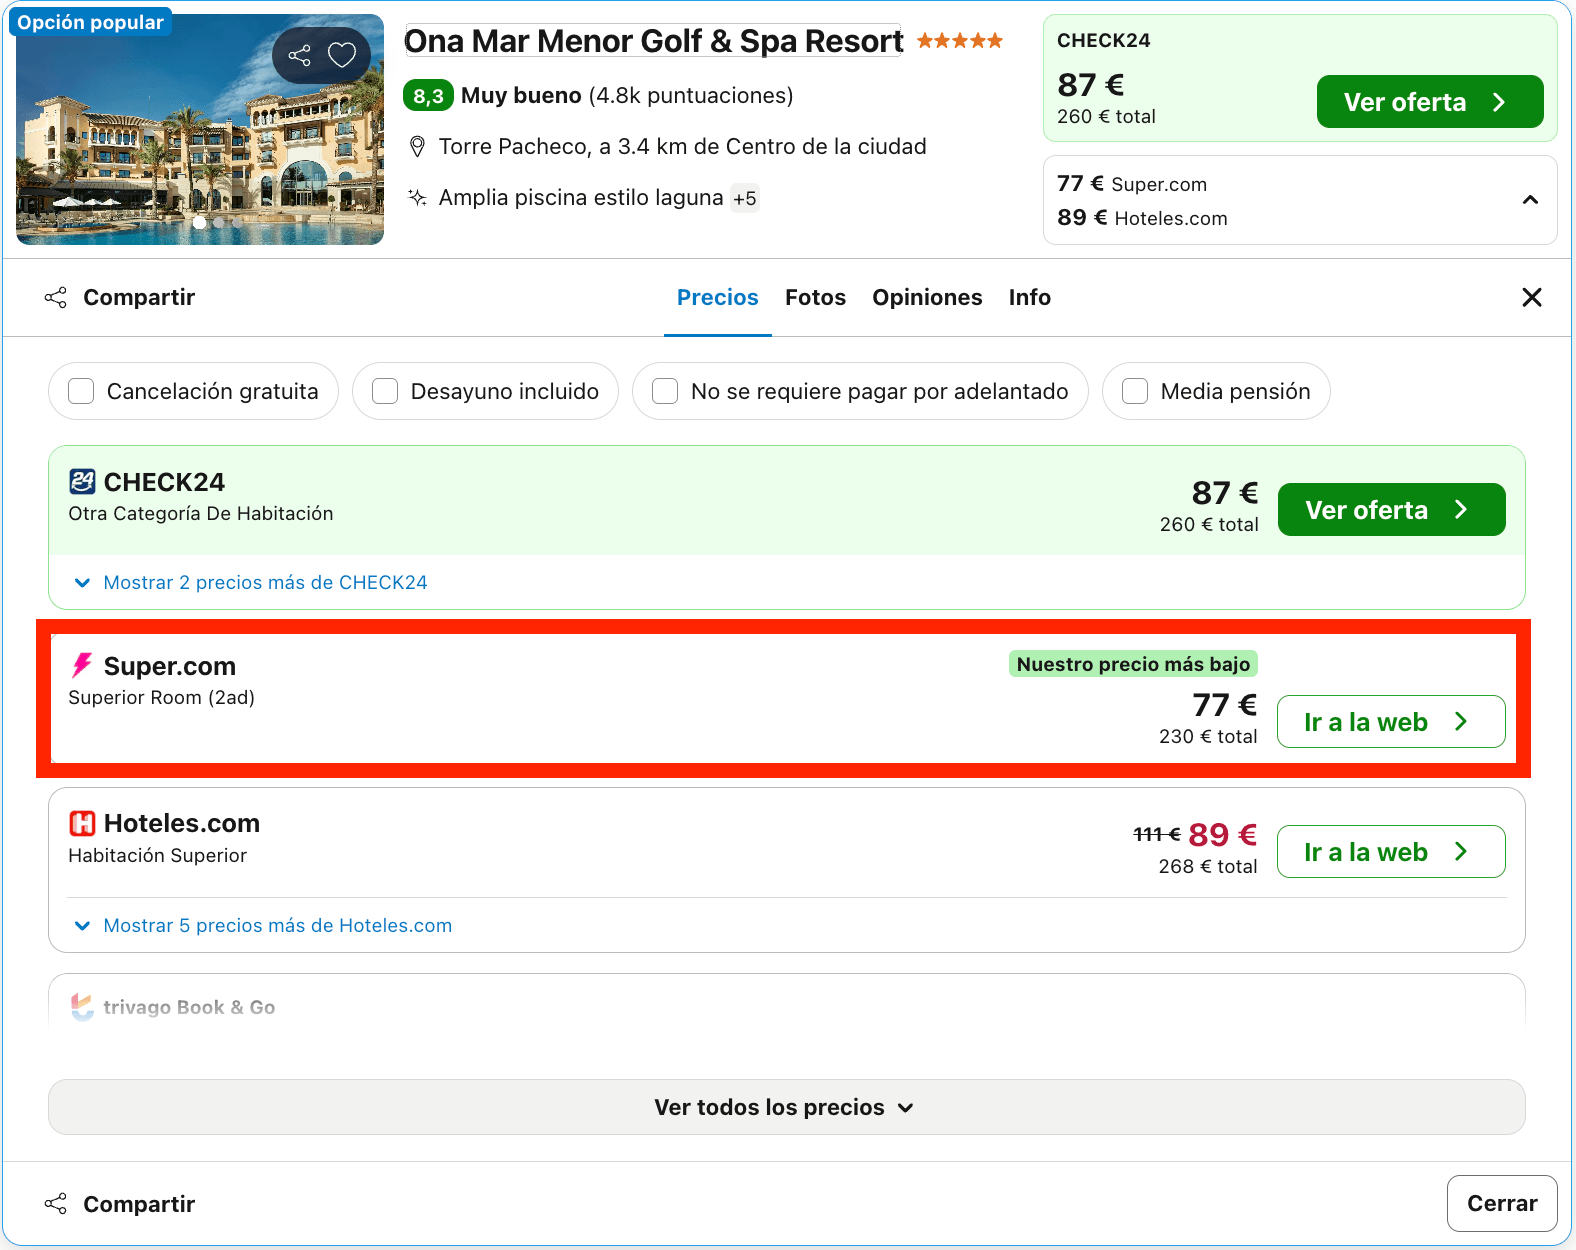Click the 8,3 rating badge
This screenshot has width=1576, height=1250.
429,96
